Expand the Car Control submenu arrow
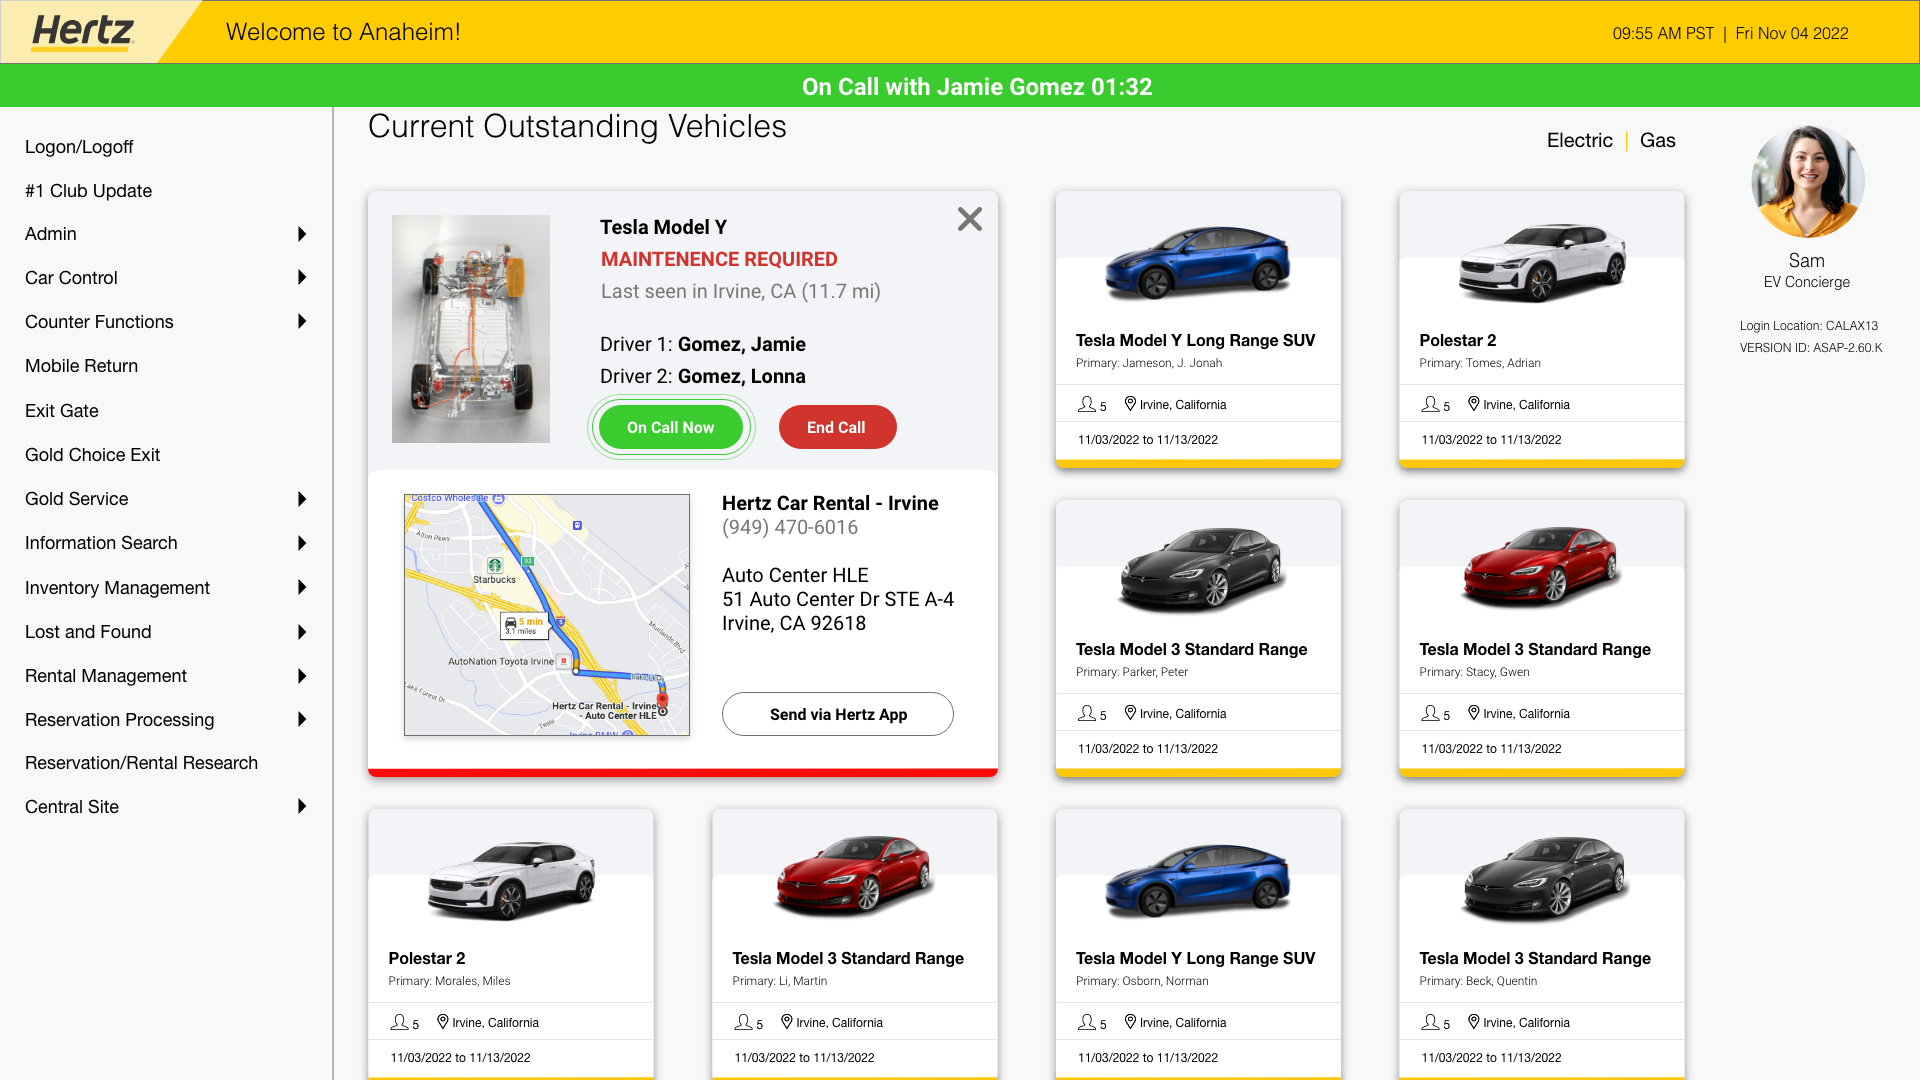The image size is (1920, 1080). pos(302,277)
